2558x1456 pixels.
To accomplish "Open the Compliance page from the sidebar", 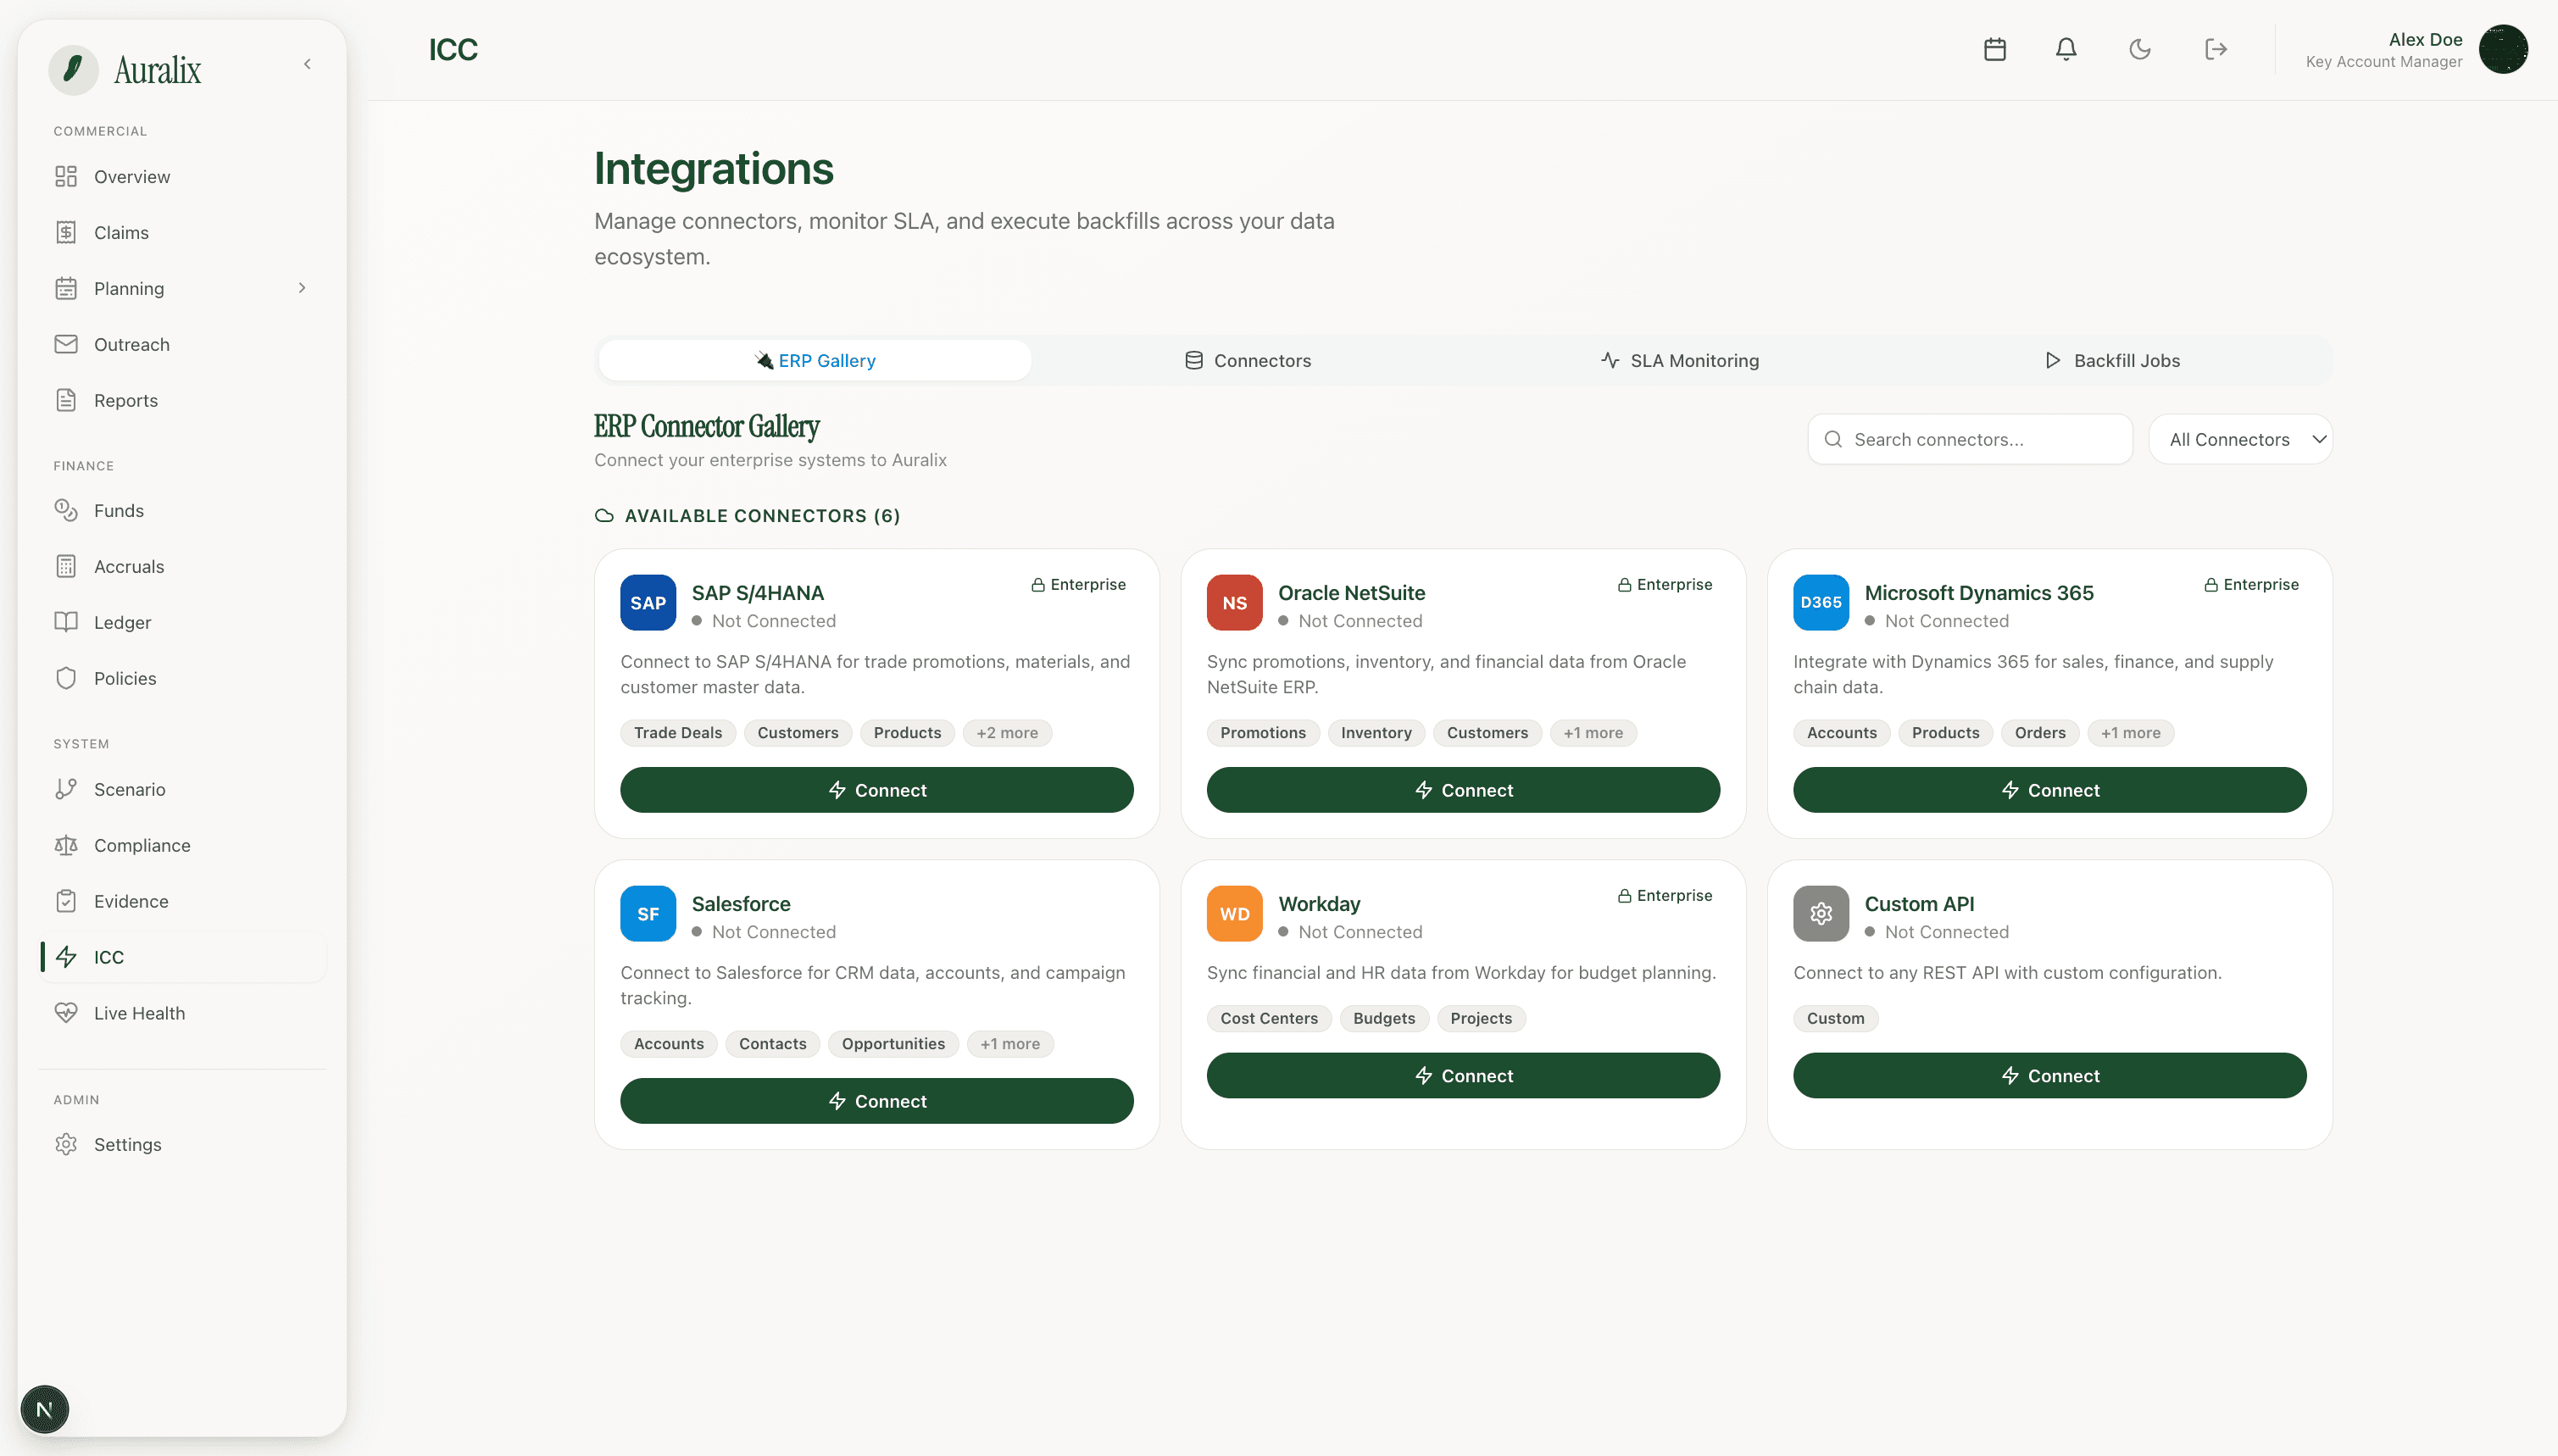I will [142, 845].
